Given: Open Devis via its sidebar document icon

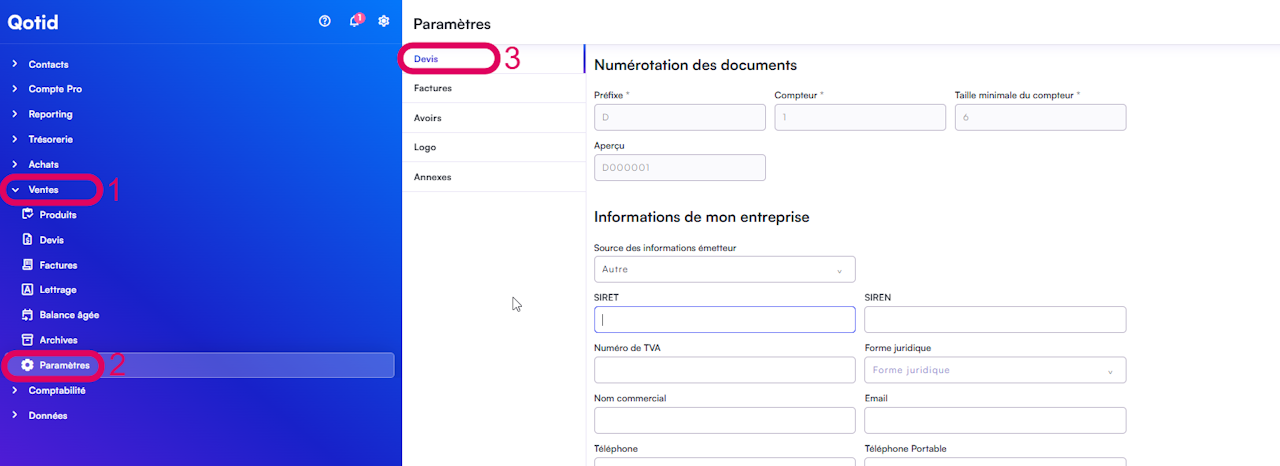Looking at the screenshot, I should click(28, 240).
